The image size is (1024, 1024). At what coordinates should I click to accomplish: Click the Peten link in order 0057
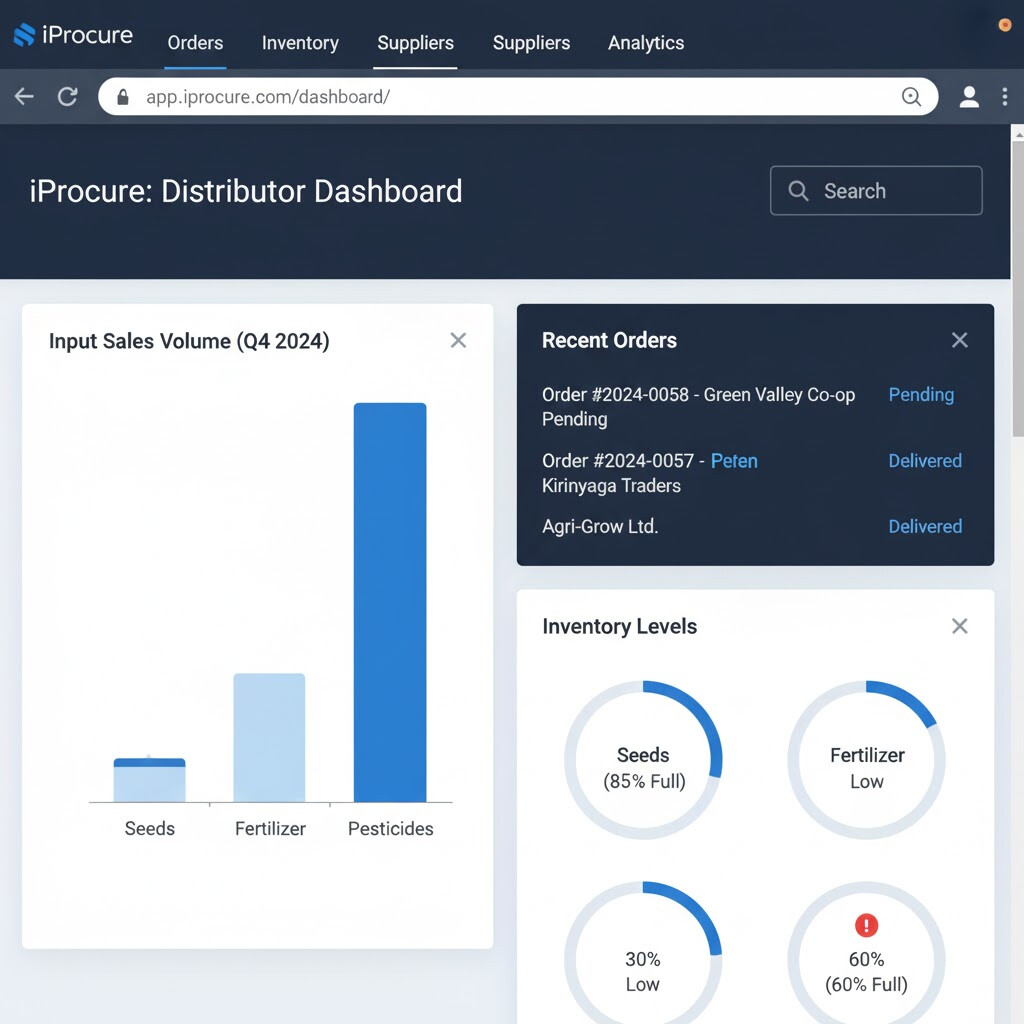click(x=734, y=461)
